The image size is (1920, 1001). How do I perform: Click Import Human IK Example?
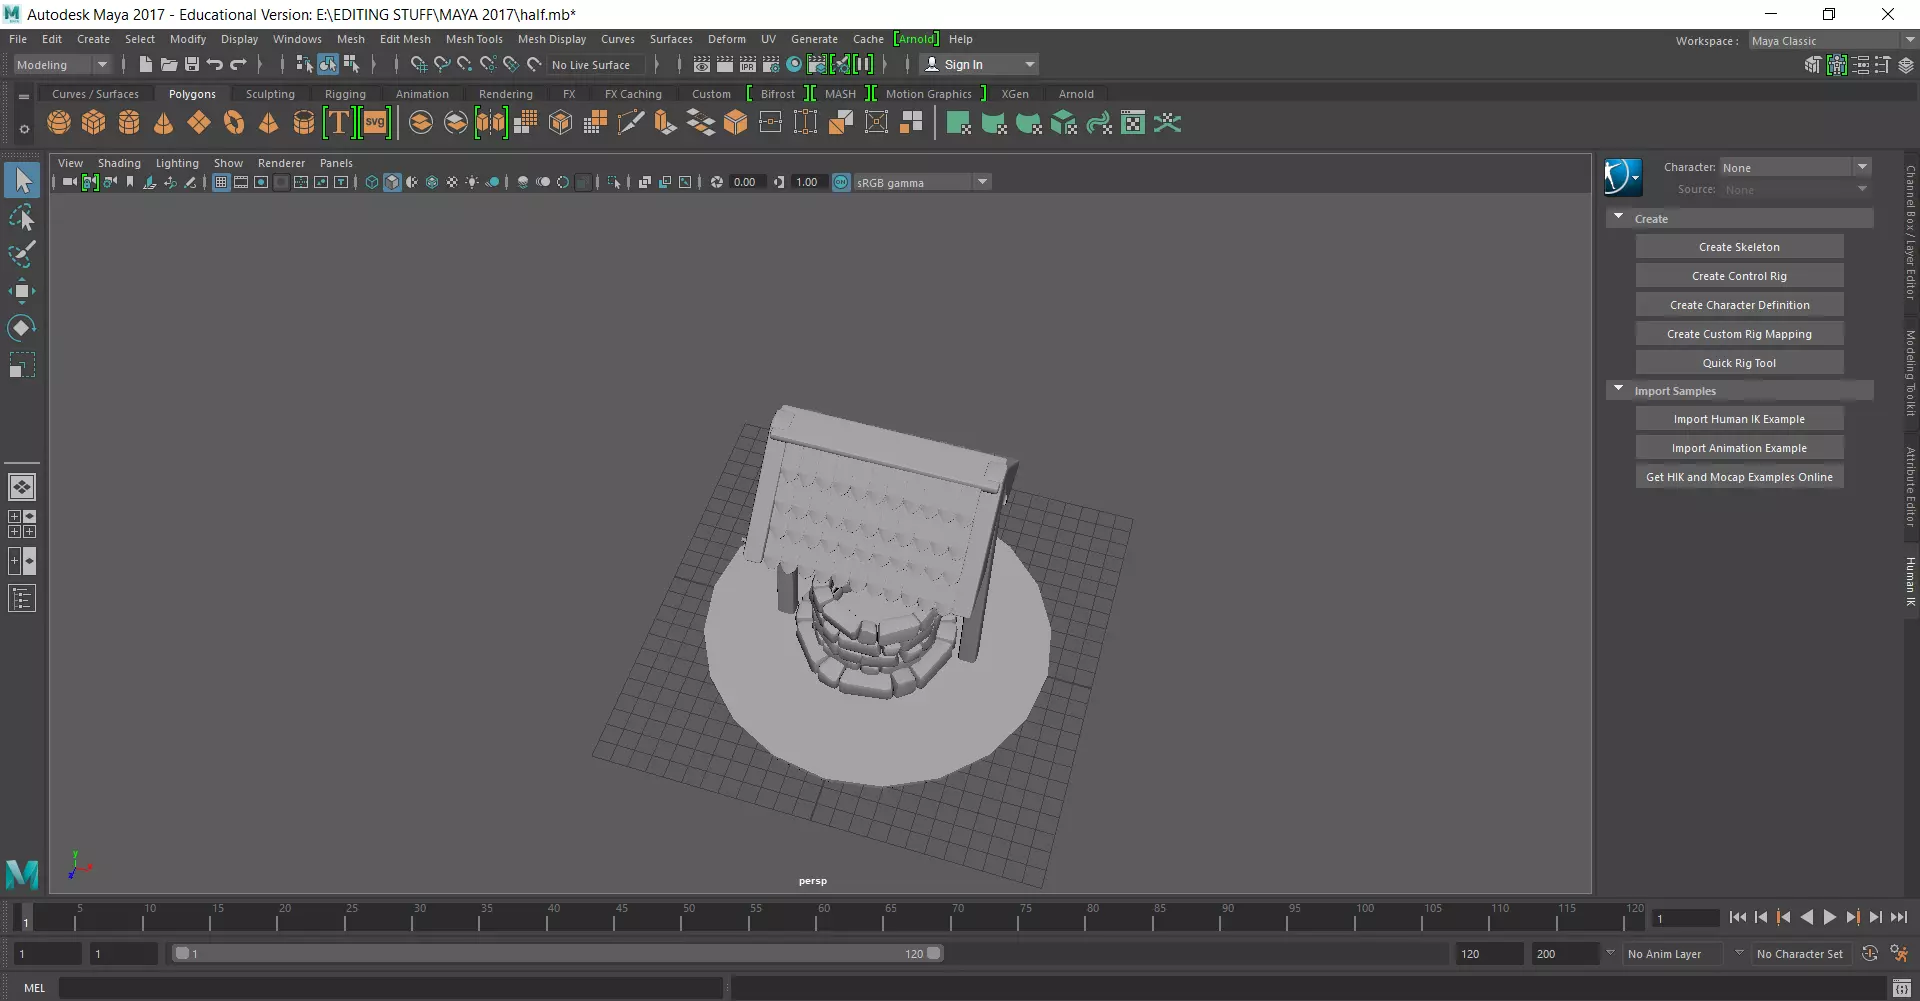[1739, 419]
